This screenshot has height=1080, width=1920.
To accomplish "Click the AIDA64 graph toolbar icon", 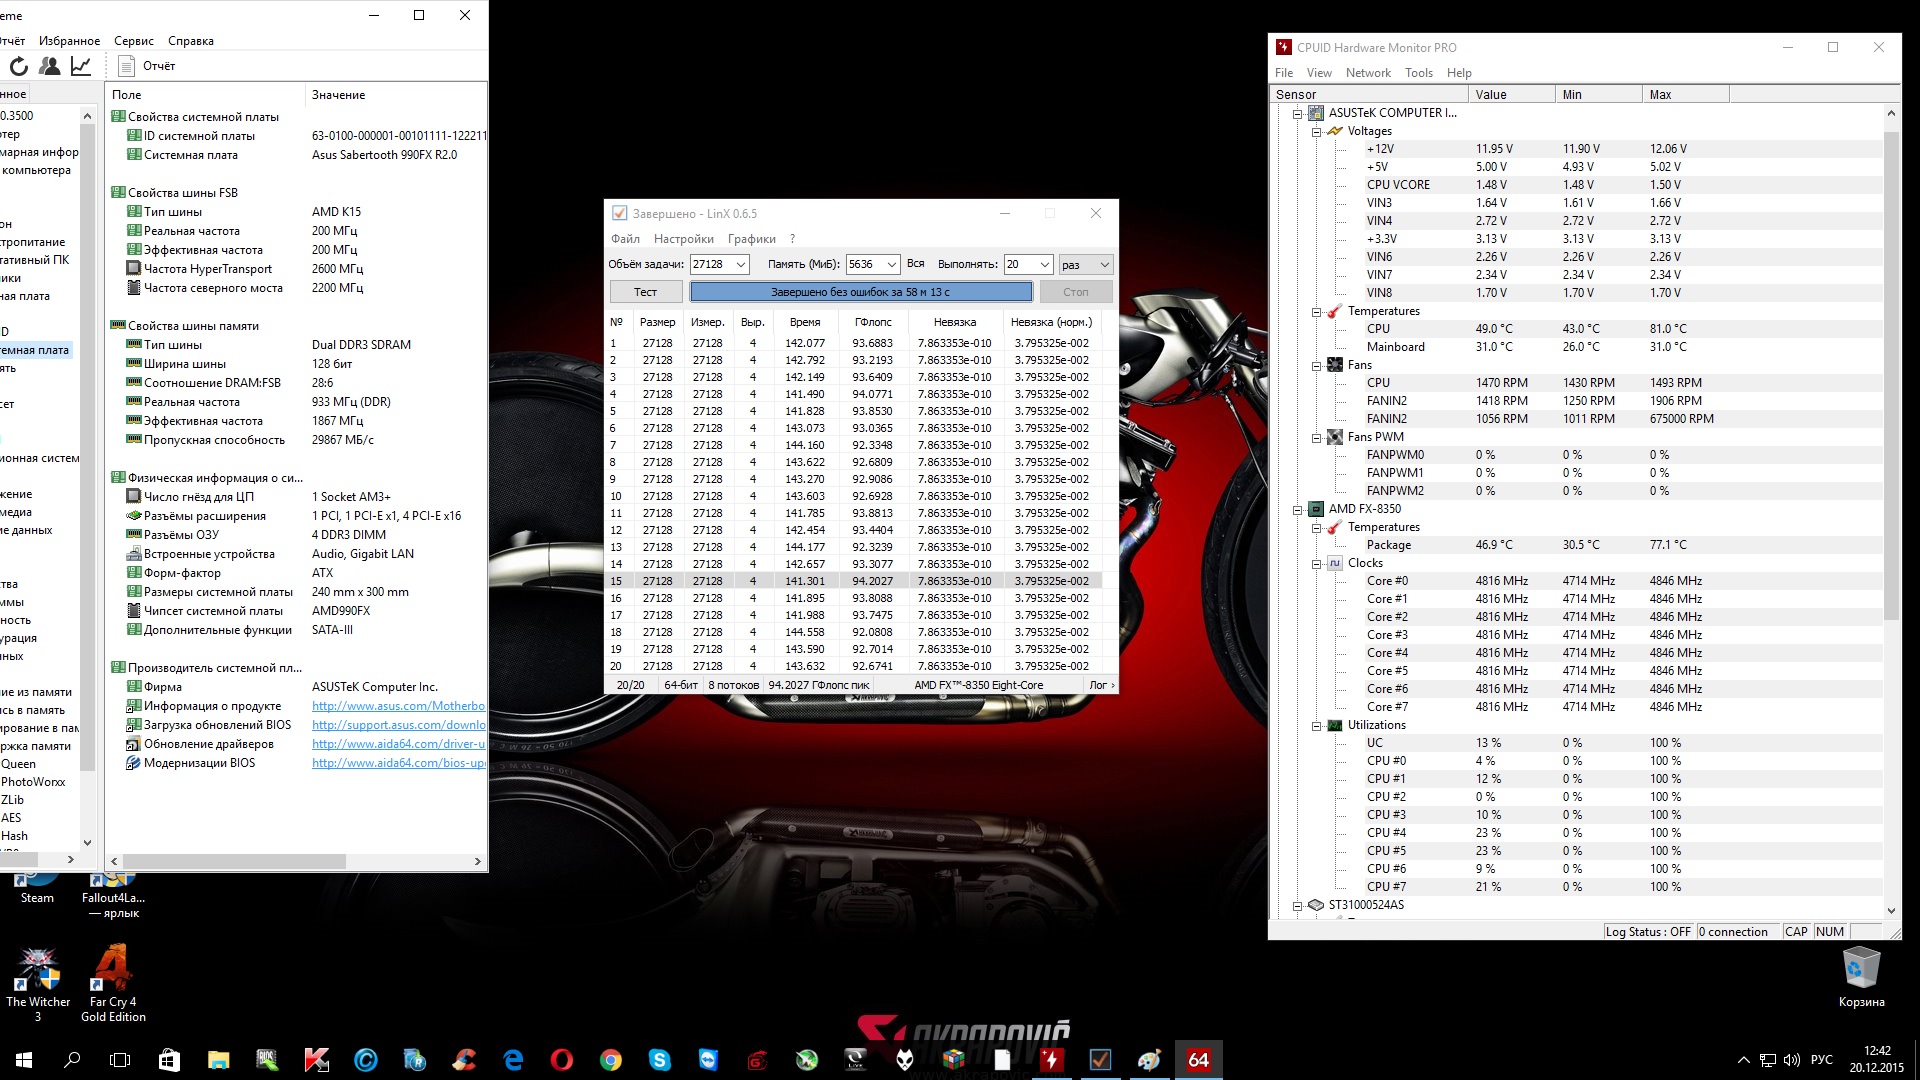I will click(x=81, y=66).
